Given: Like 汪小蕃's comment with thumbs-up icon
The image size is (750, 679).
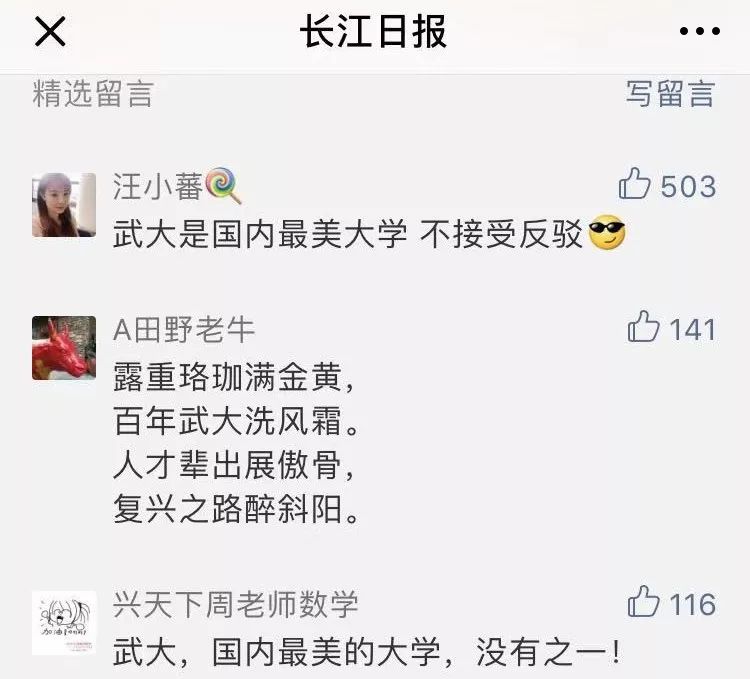Looking at the screenshot, I should 634,183.
